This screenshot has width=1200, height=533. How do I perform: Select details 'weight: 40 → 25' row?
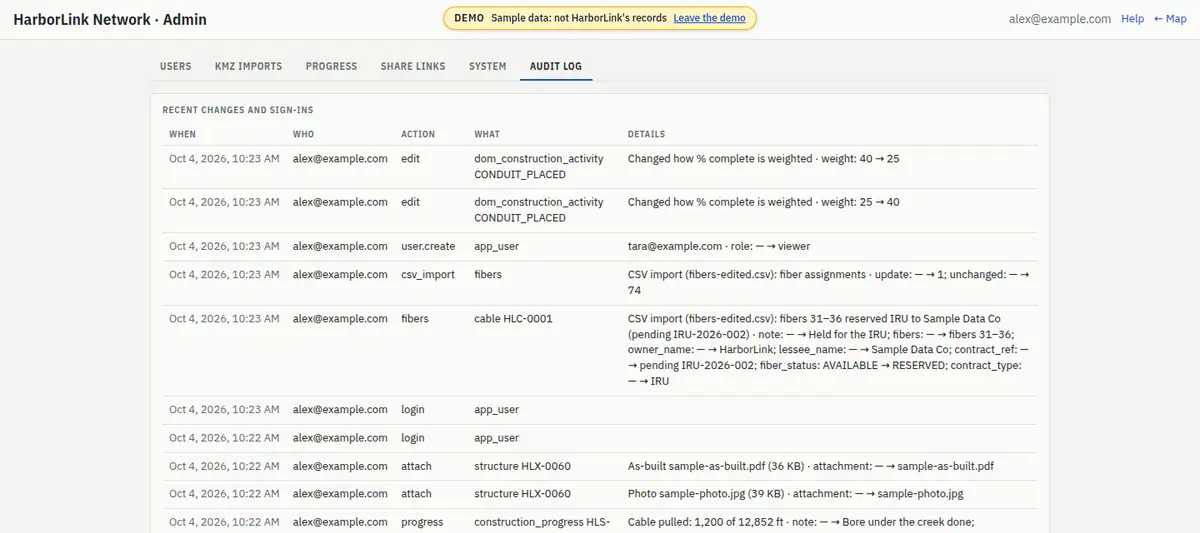pyautogui.click(x=600, y=167)
